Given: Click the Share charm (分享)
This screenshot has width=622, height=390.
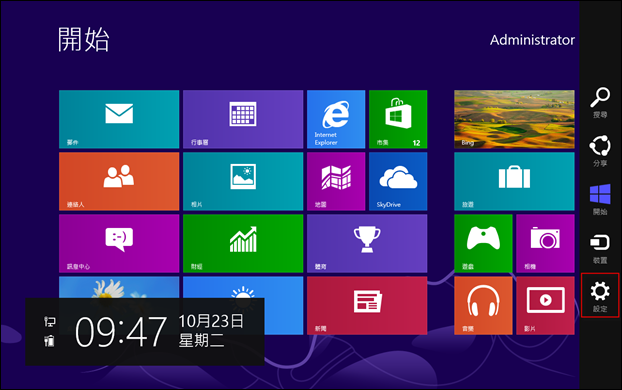Looking at the screenshot, I should click(600, 151).
